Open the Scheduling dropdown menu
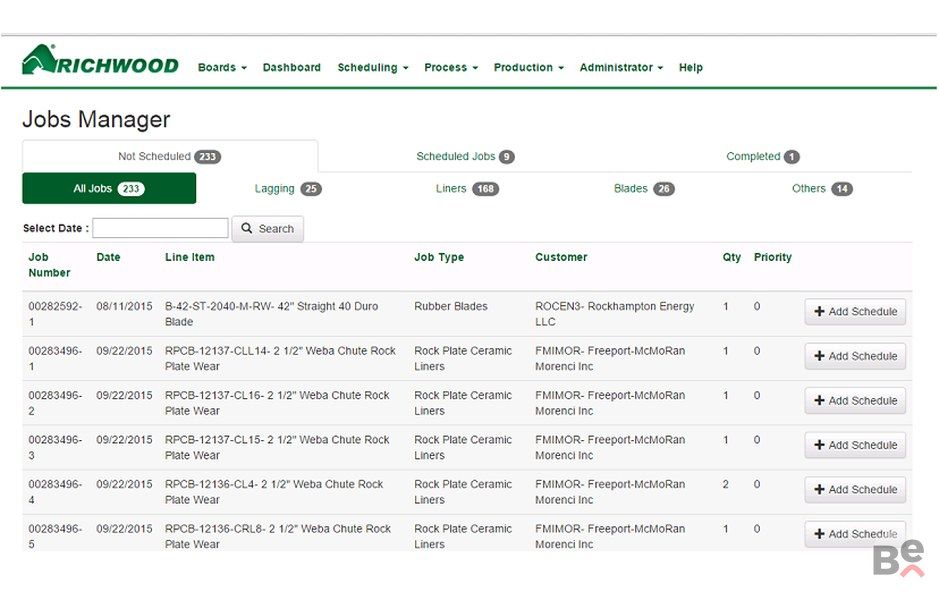 point(372,68)
